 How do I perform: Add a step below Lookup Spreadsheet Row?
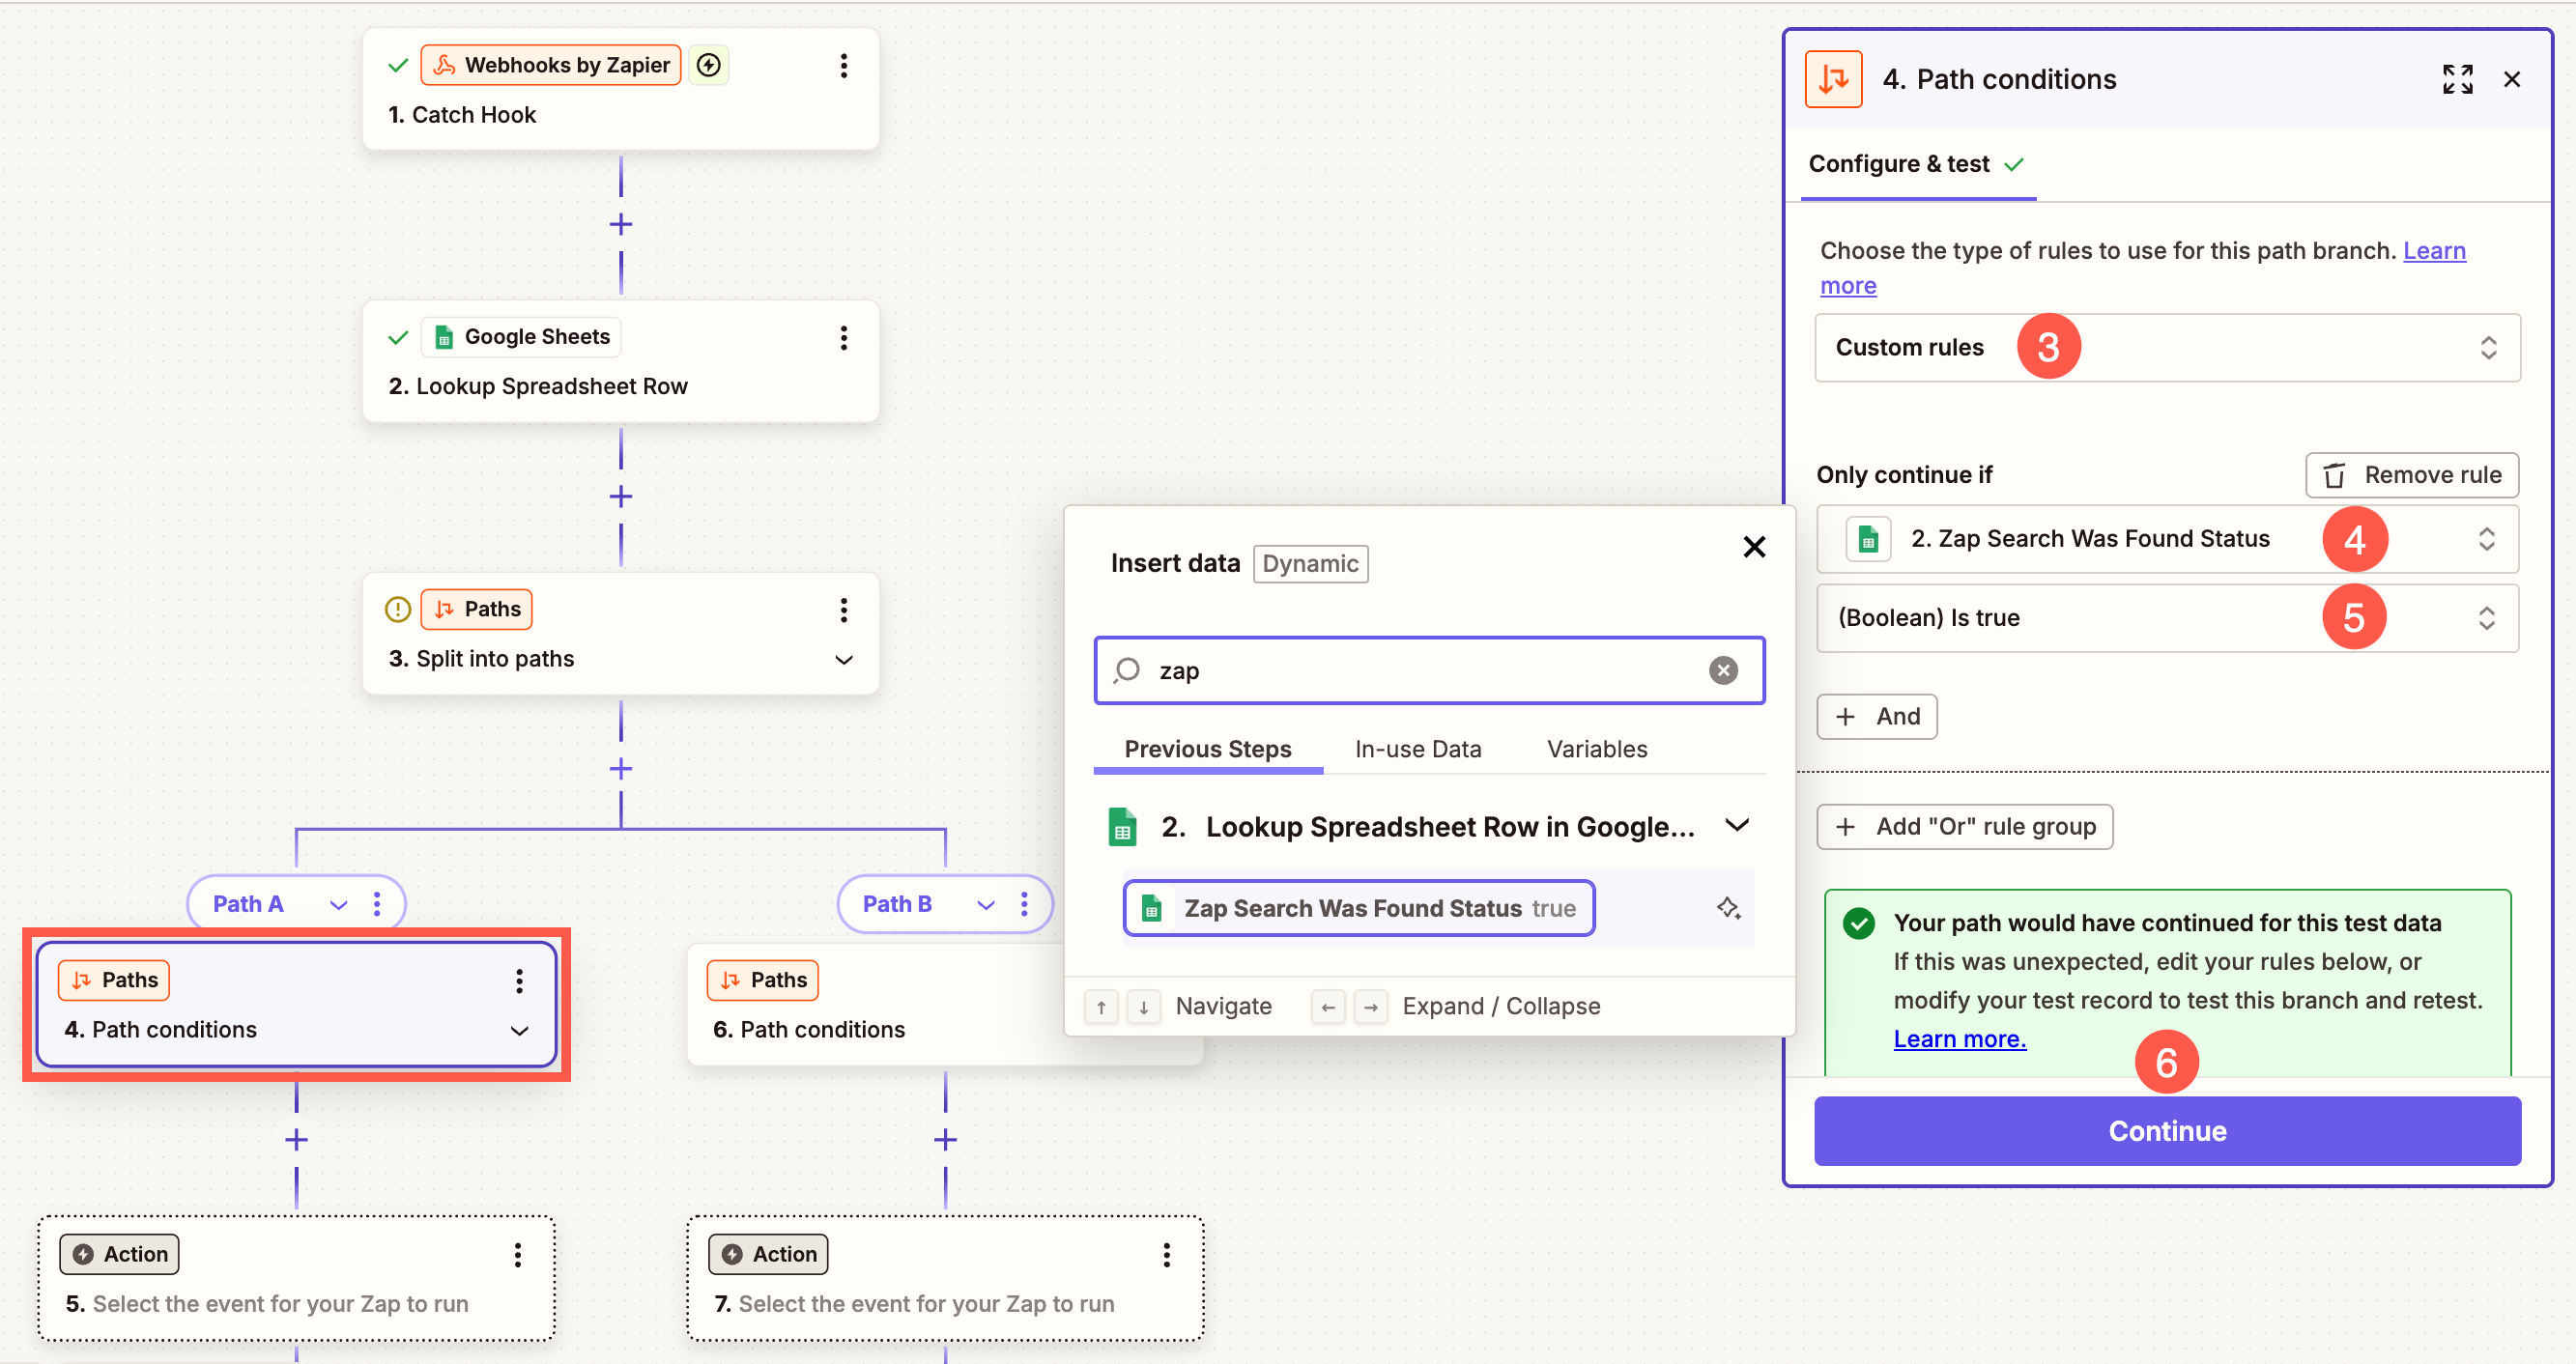(x=620, y=496)
